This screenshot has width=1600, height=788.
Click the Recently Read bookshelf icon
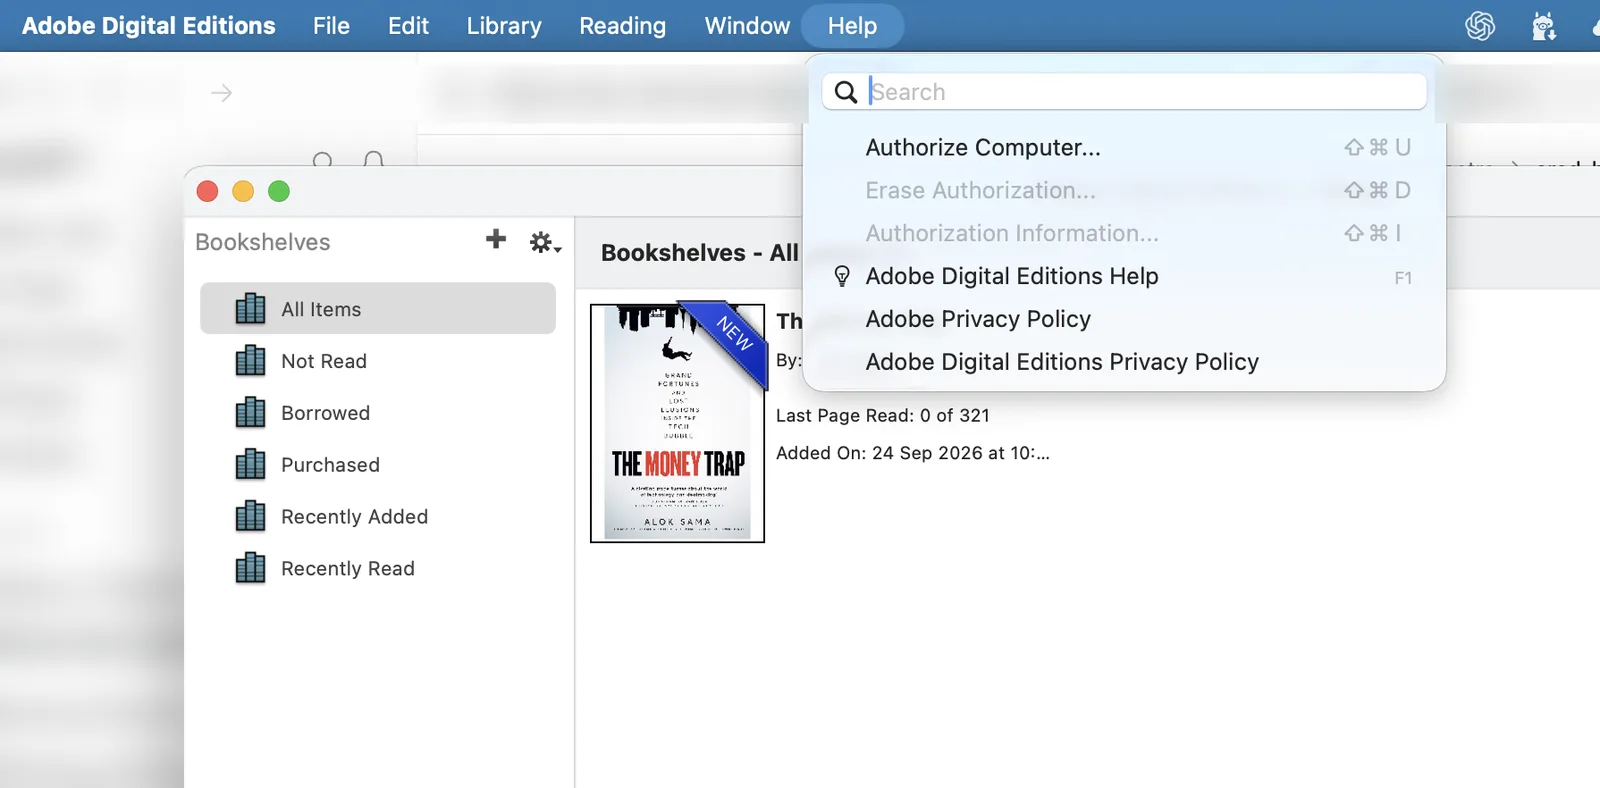coord(250,569)
